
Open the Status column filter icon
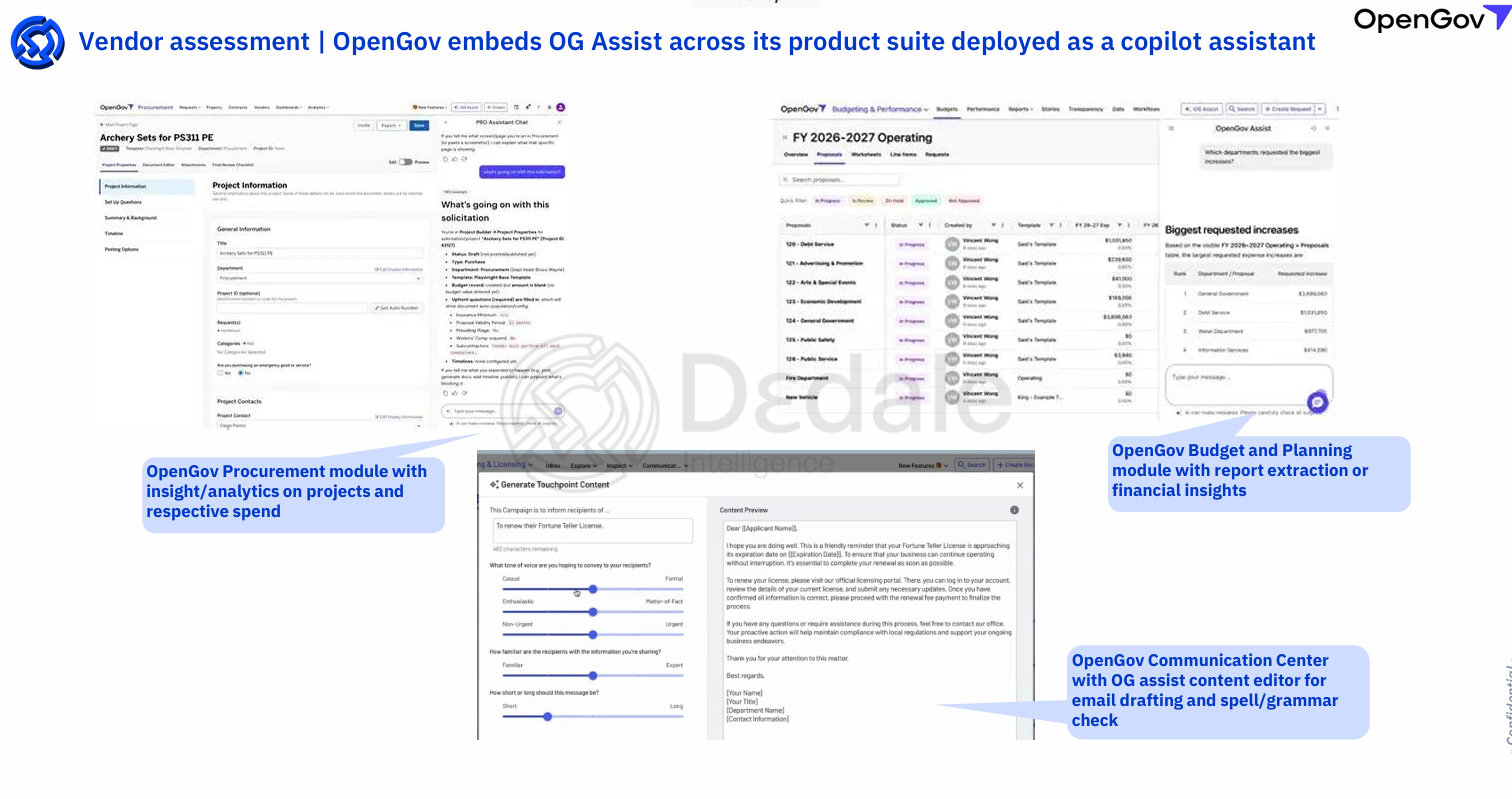pos(920,225)
